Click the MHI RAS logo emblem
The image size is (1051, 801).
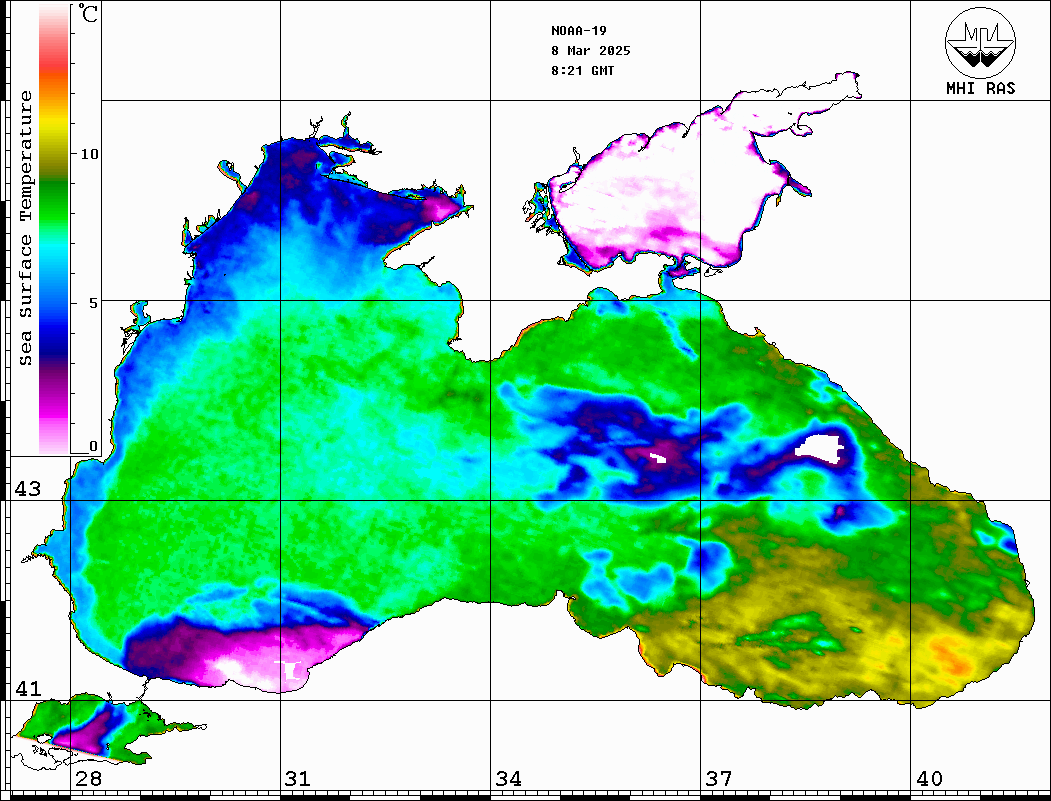coord(980,42)
